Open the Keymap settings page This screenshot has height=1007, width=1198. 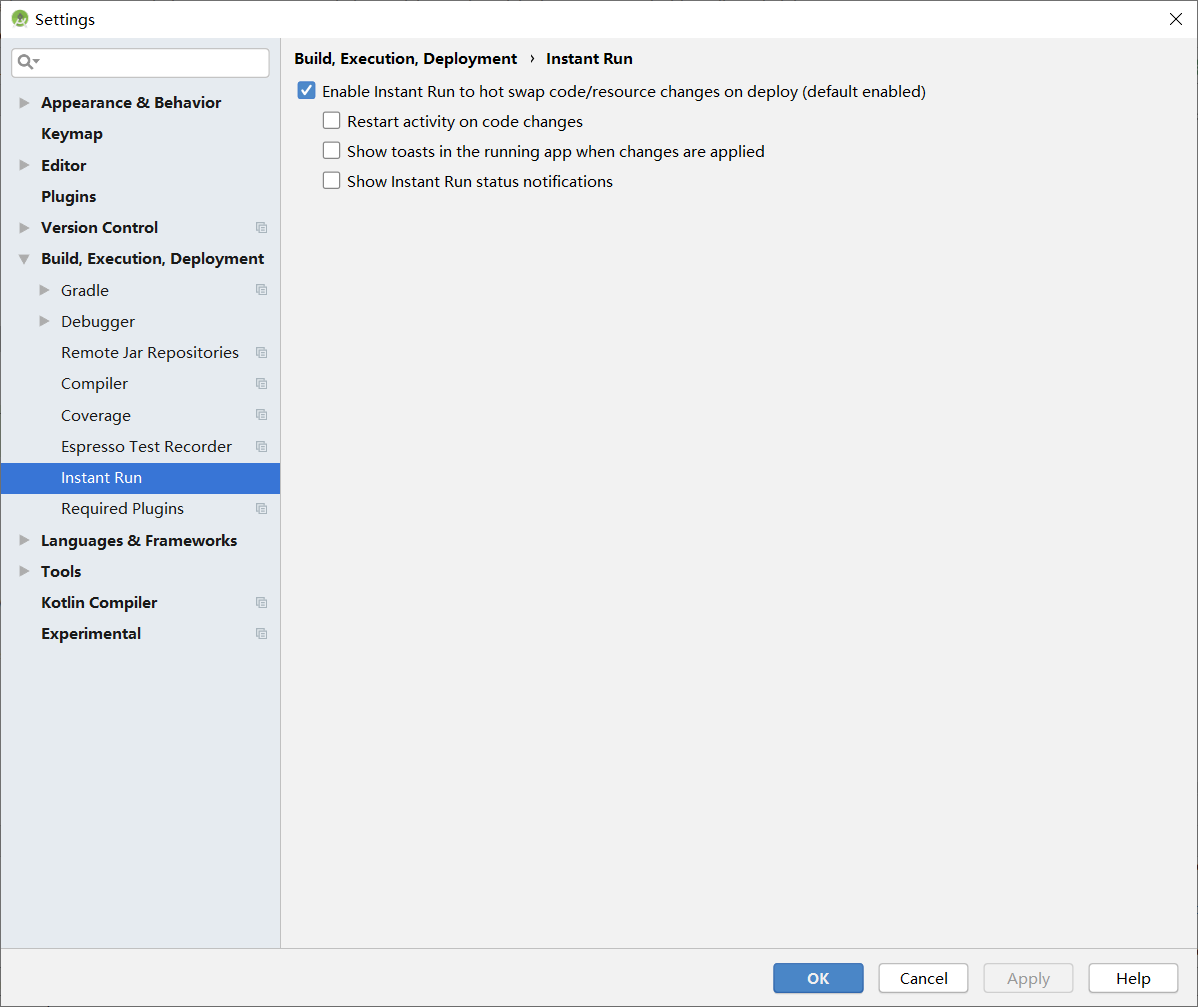pos(72,134)
